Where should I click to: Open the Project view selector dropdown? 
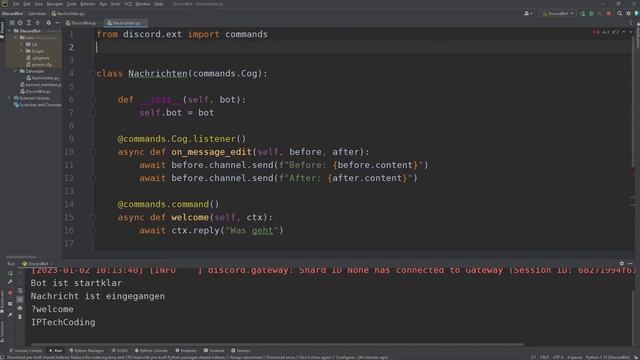tap(12, 23)
